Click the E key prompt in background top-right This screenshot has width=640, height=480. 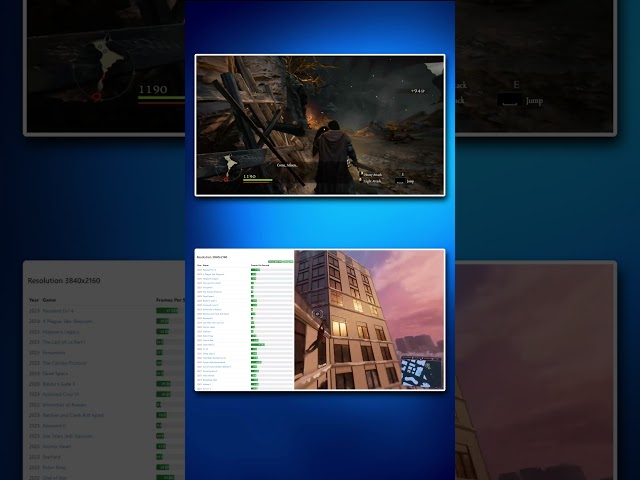point(516,84)
